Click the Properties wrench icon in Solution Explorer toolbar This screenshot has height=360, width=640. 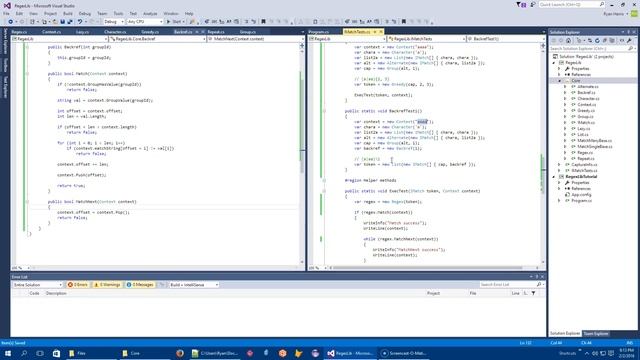click(x=629, y=40)
